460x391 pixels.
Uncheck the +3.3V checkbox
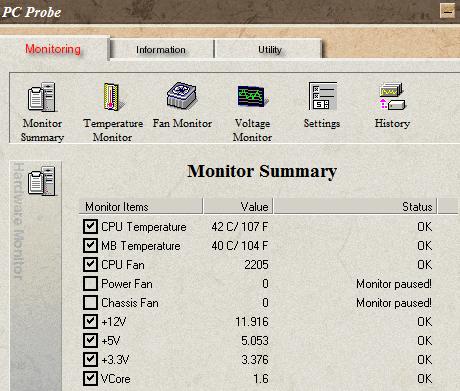pyautogui.click(x=90, y=359)
